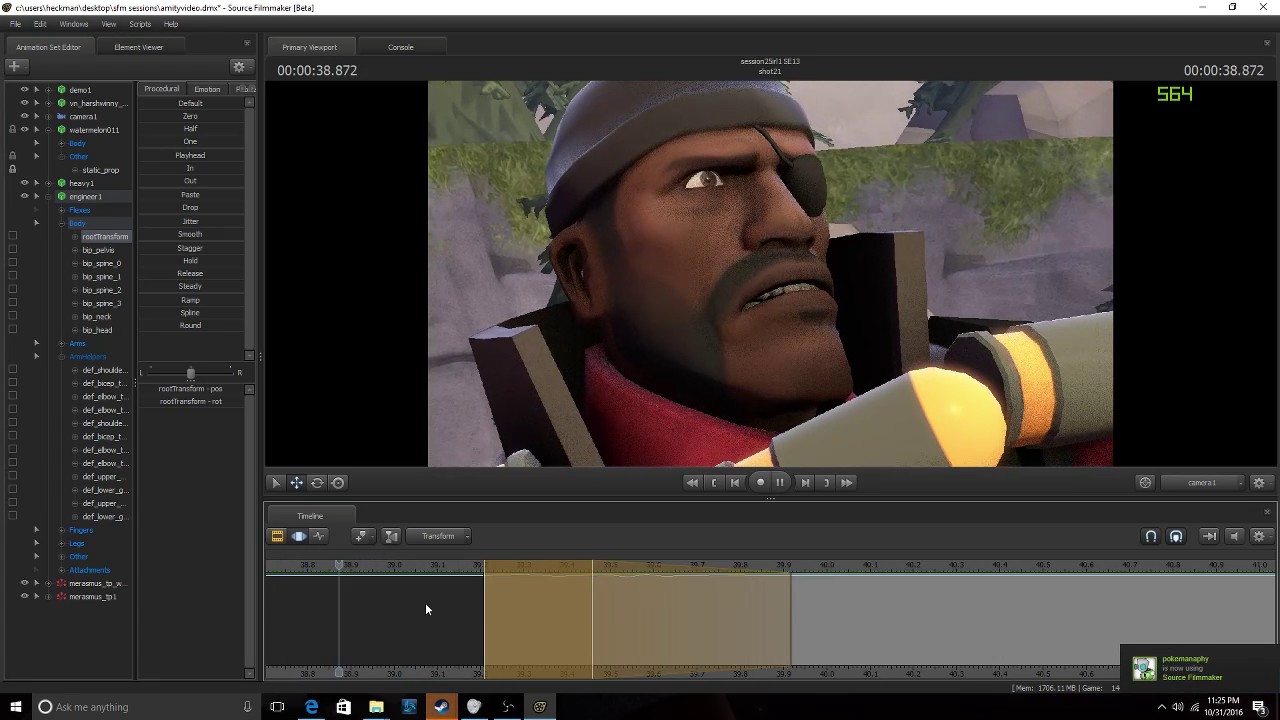Expand the Fingers control group
This screenshot has width=1280, height=720.
pos(62,530)
